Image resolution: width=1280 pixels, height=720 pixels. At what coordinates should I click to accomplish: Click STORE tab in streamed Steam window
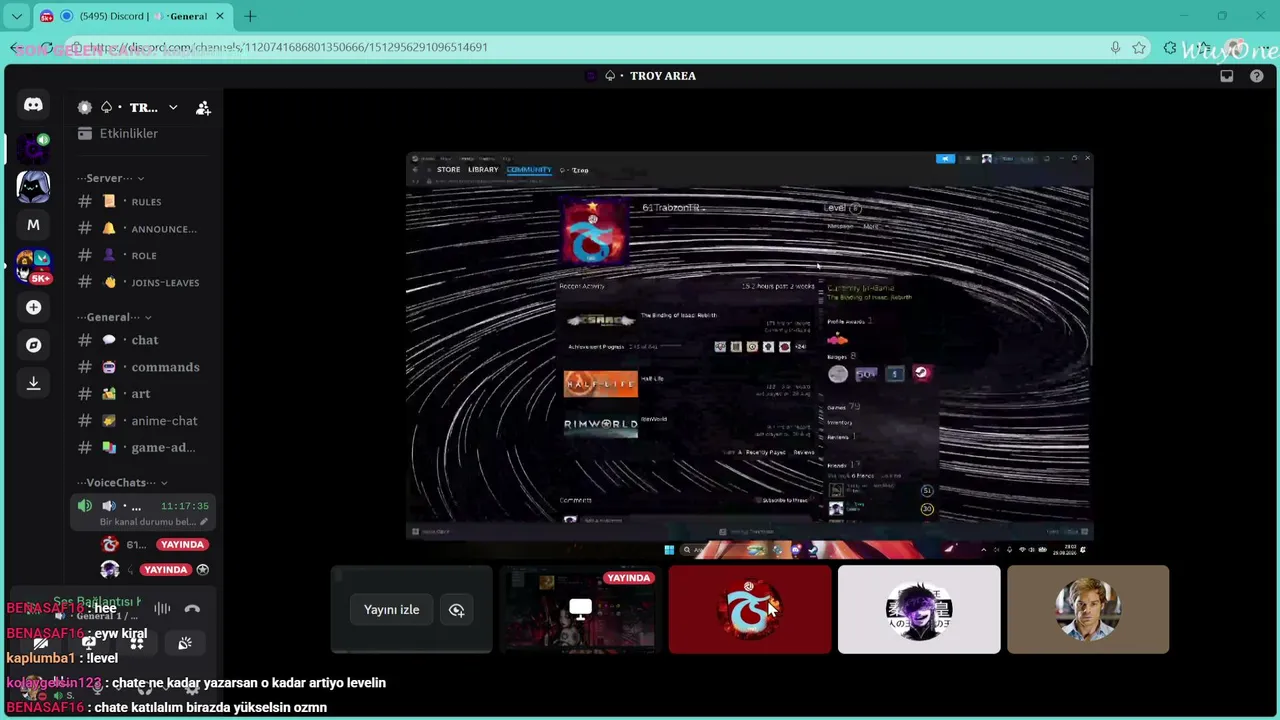448,170
